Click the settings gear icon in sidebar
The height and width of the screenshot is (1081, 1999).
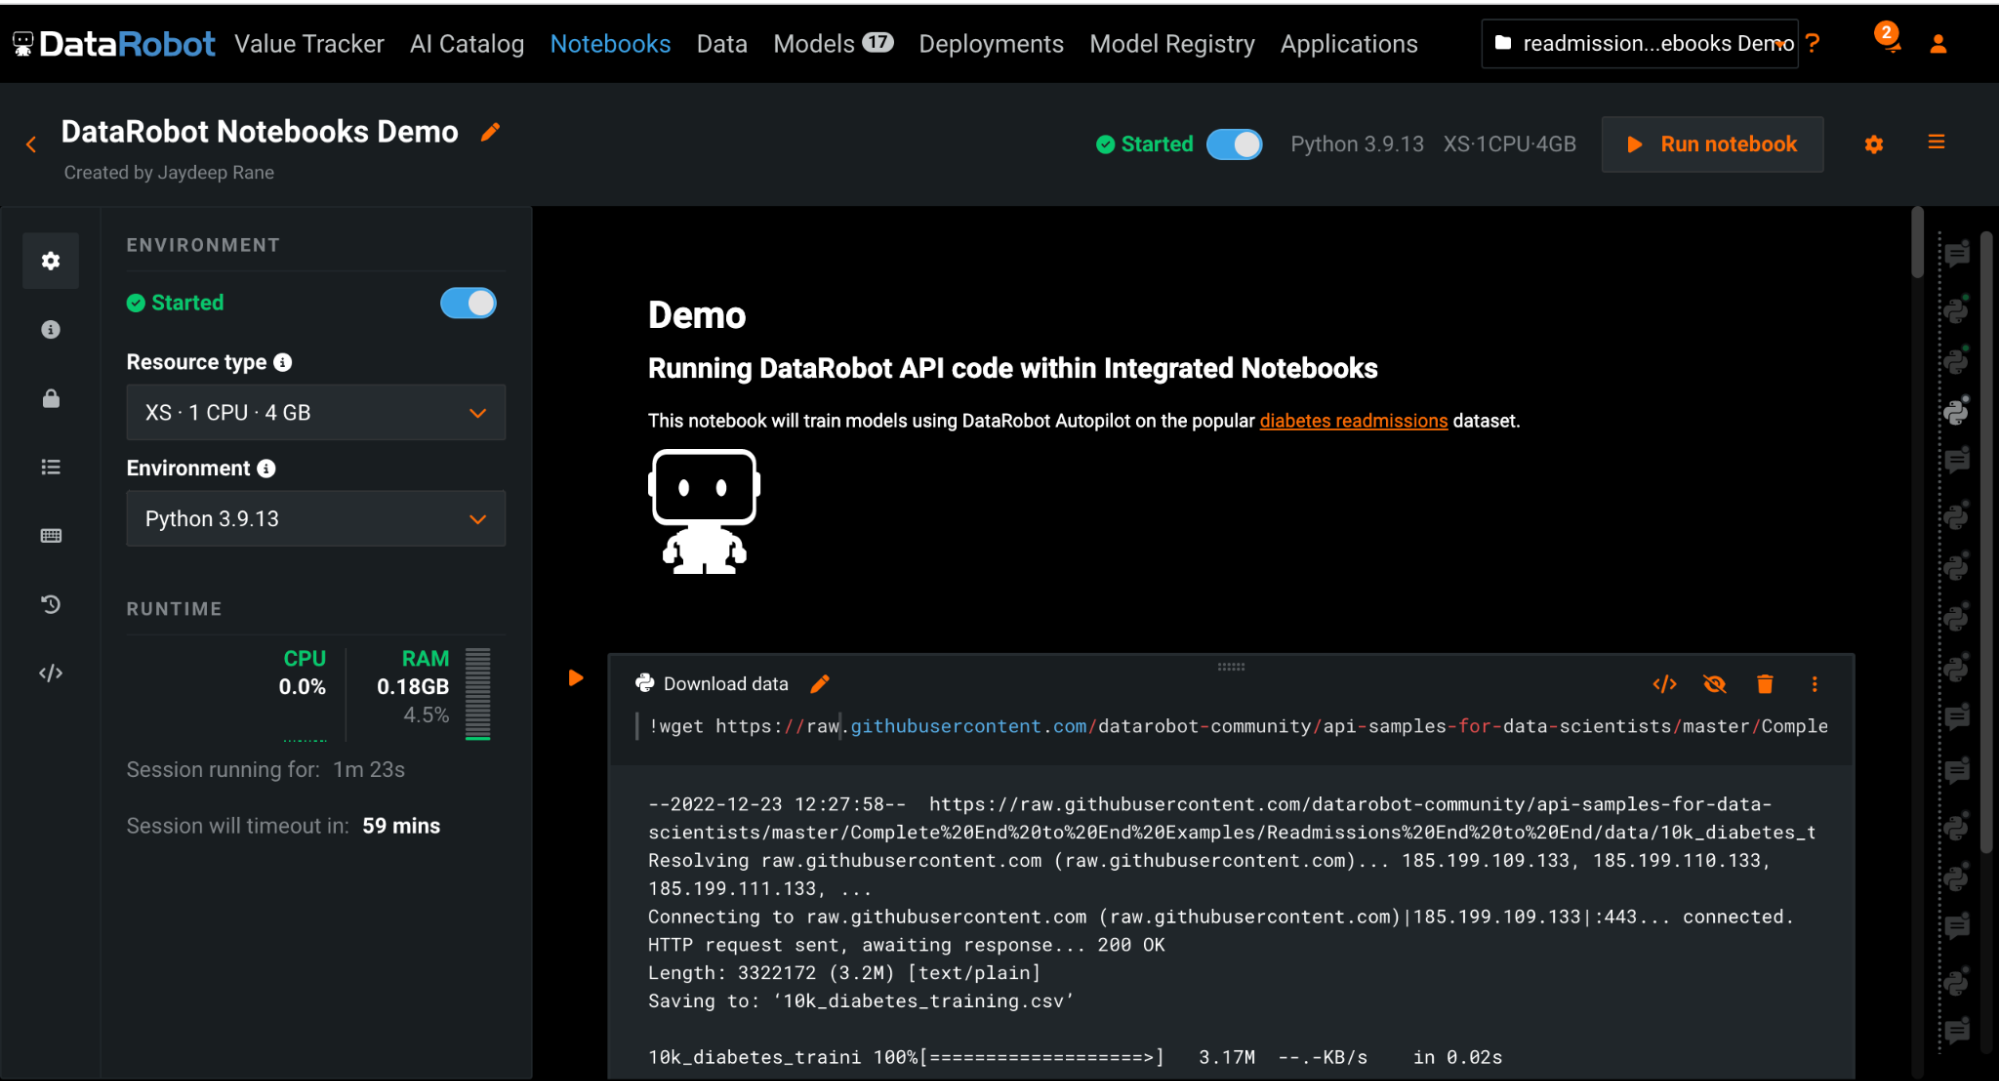(x=51, y=262)
